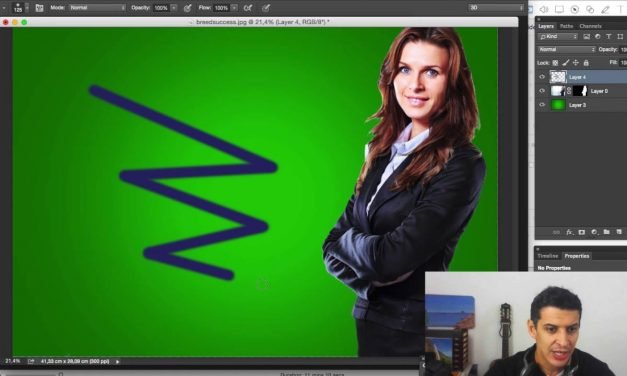Toggle pressure for opacity icon
Screen dimensions: 627x376
[x=188, y=8]
